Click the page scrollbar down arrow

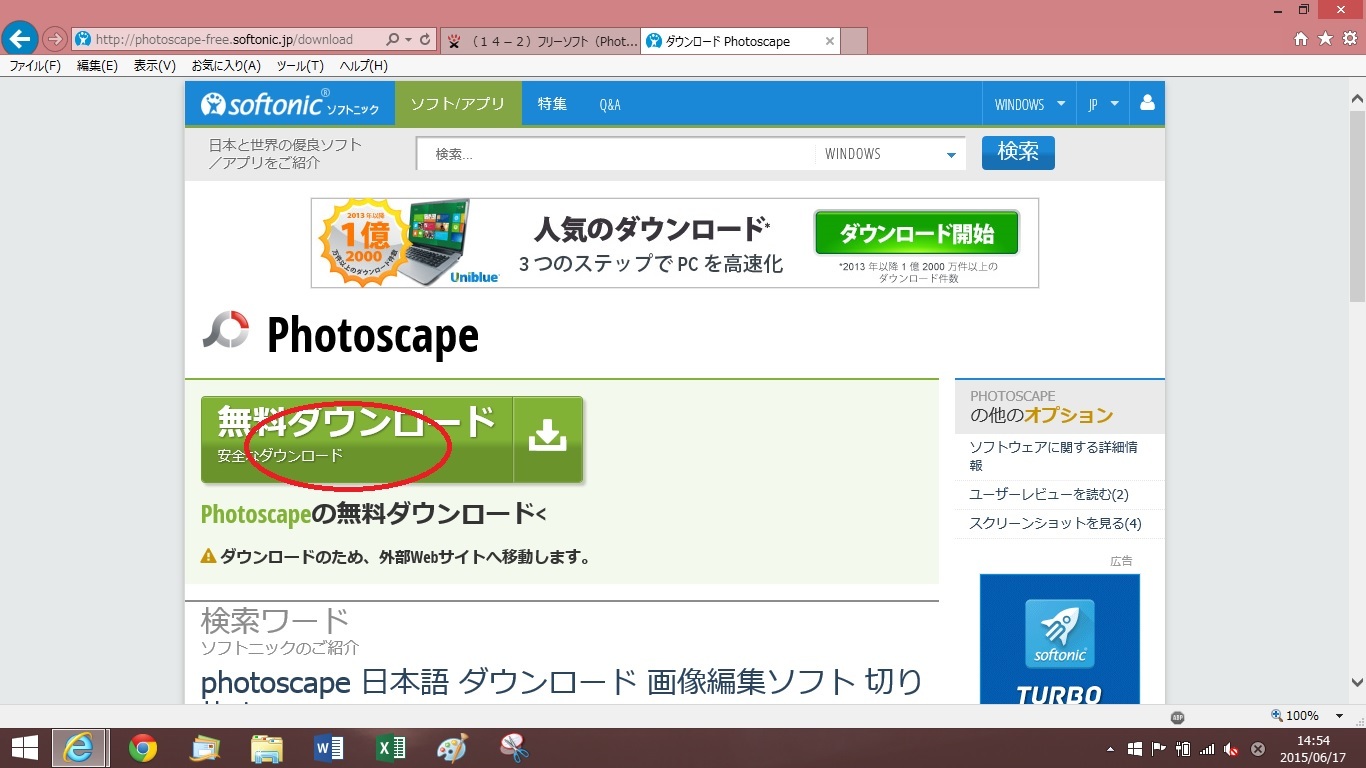point(1357,683)
